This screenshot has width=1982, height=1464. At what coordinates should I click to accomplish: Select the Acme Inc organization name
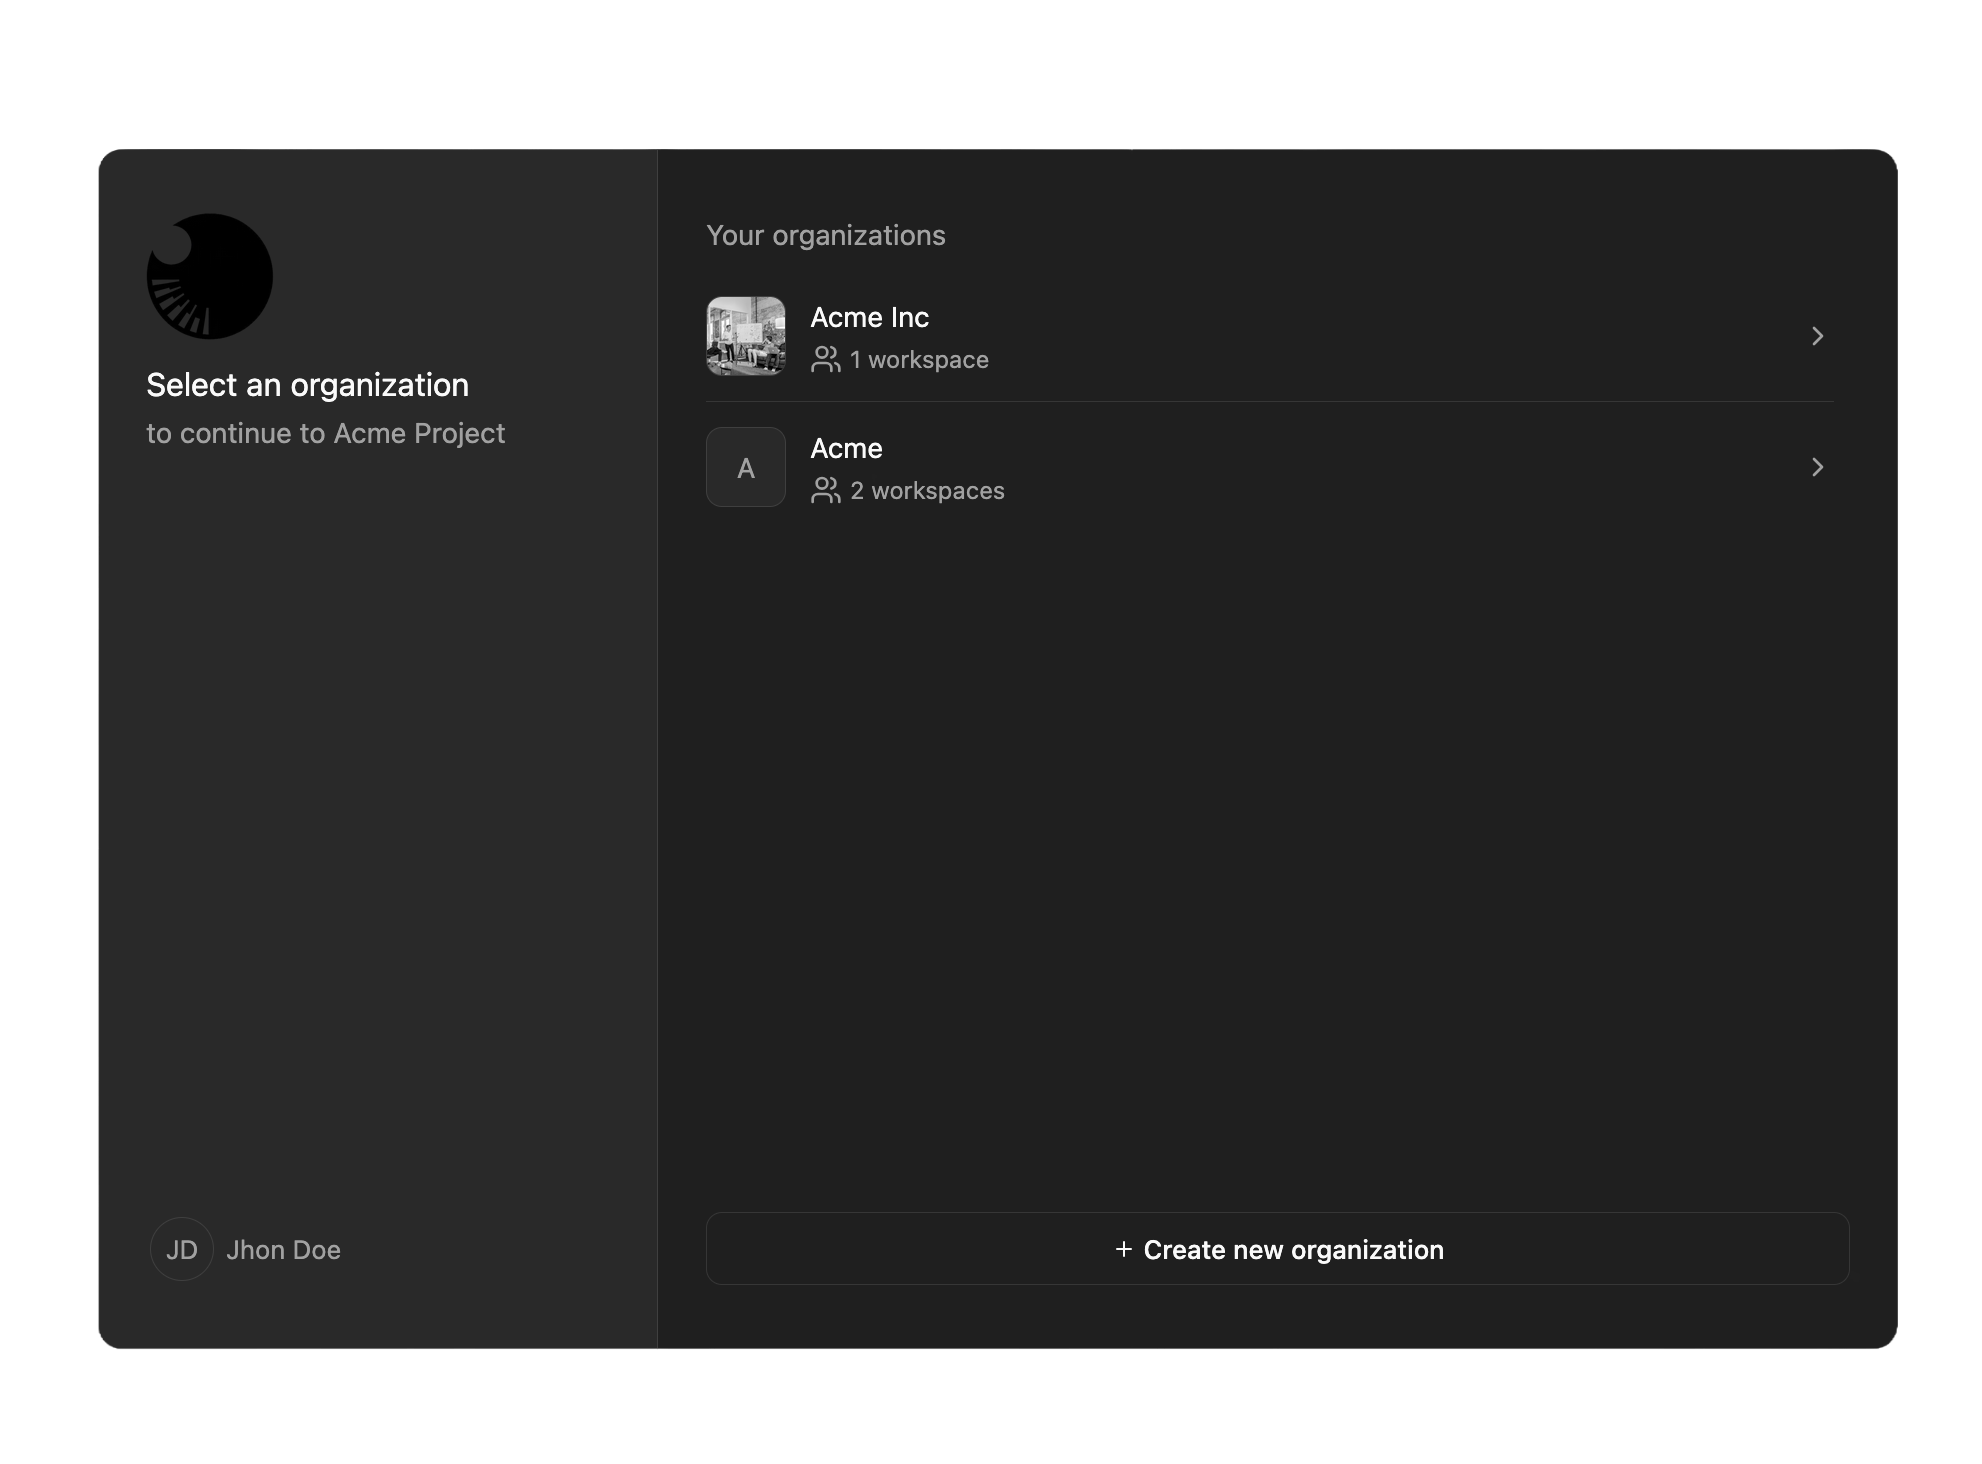pos(869,317)
